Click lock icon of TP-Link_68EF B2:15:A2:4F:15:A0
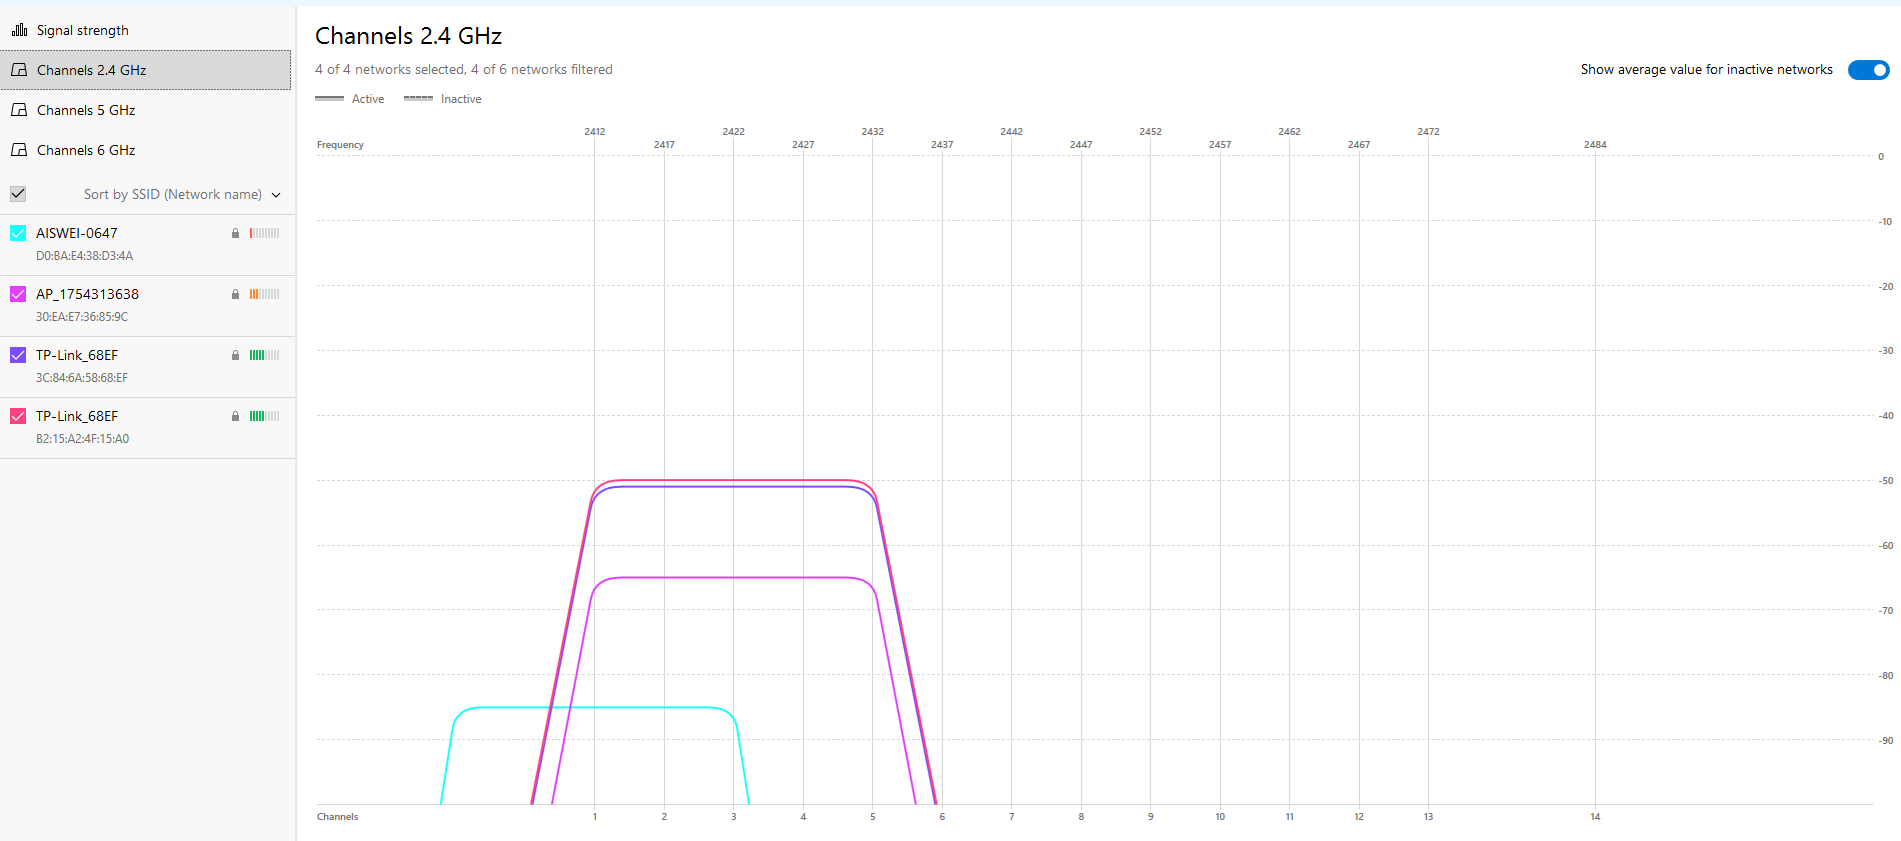 click(x=236, y=416)
